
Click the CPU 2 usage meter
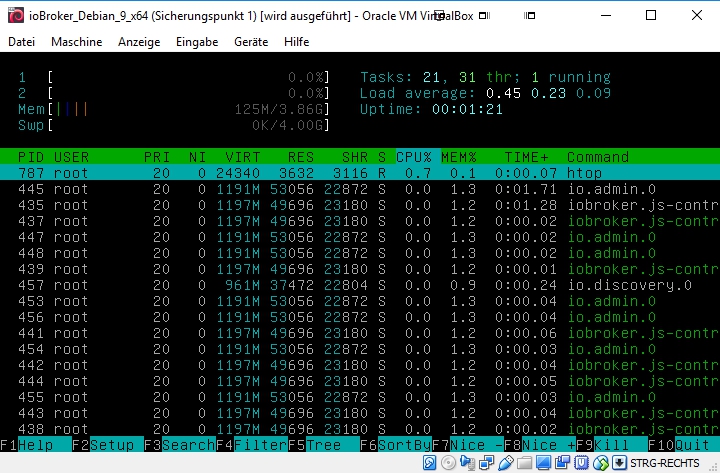[x=174, y=93]
